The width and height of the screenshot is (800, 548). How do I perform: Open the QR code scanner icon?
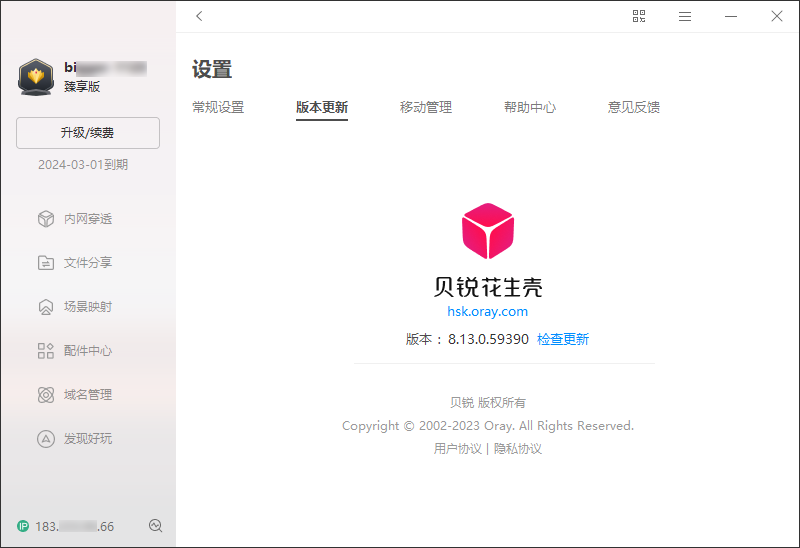click(639, 16)
